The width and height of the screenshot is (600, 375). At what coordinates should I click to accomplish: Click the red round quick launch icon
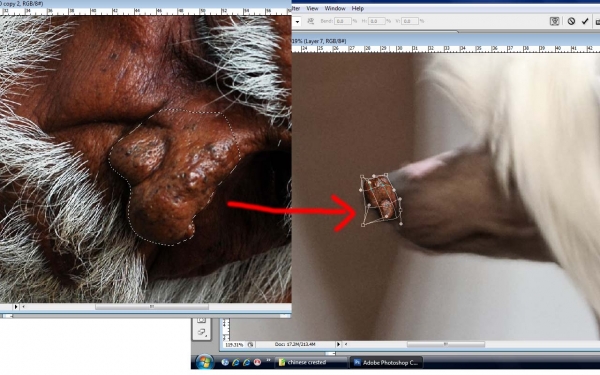(258, 362)
